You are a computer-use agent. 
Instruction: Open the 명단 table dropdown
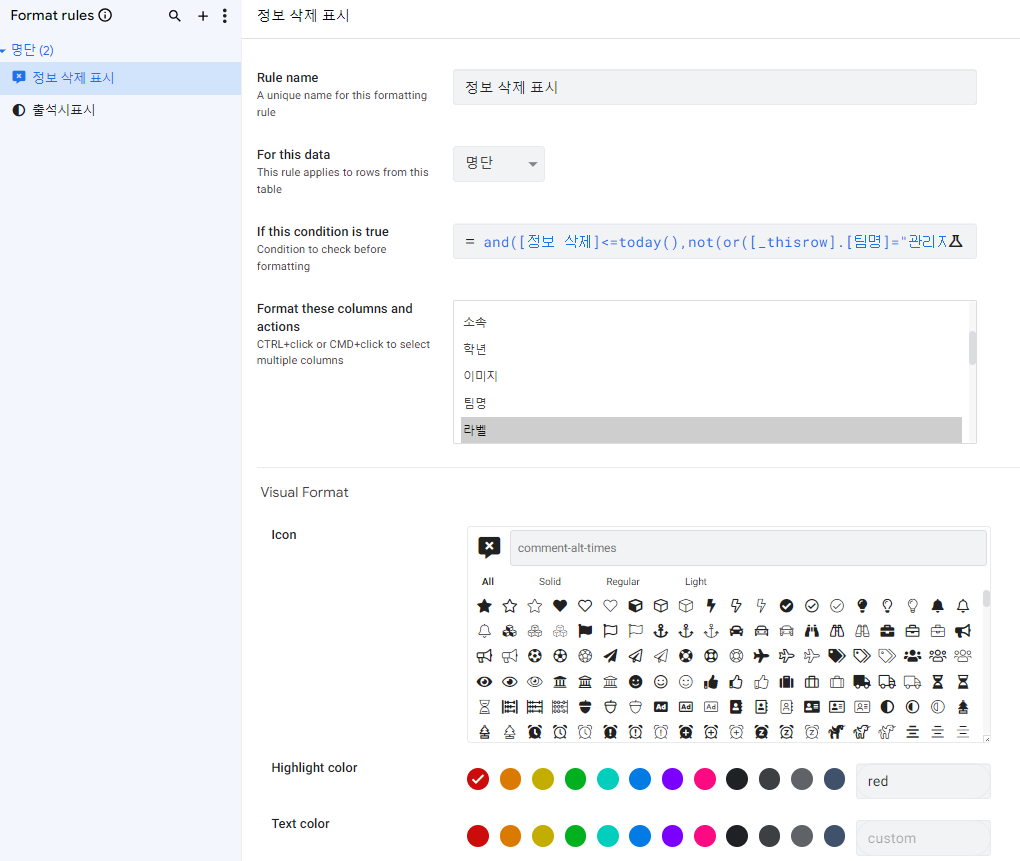tap(499, 163)
